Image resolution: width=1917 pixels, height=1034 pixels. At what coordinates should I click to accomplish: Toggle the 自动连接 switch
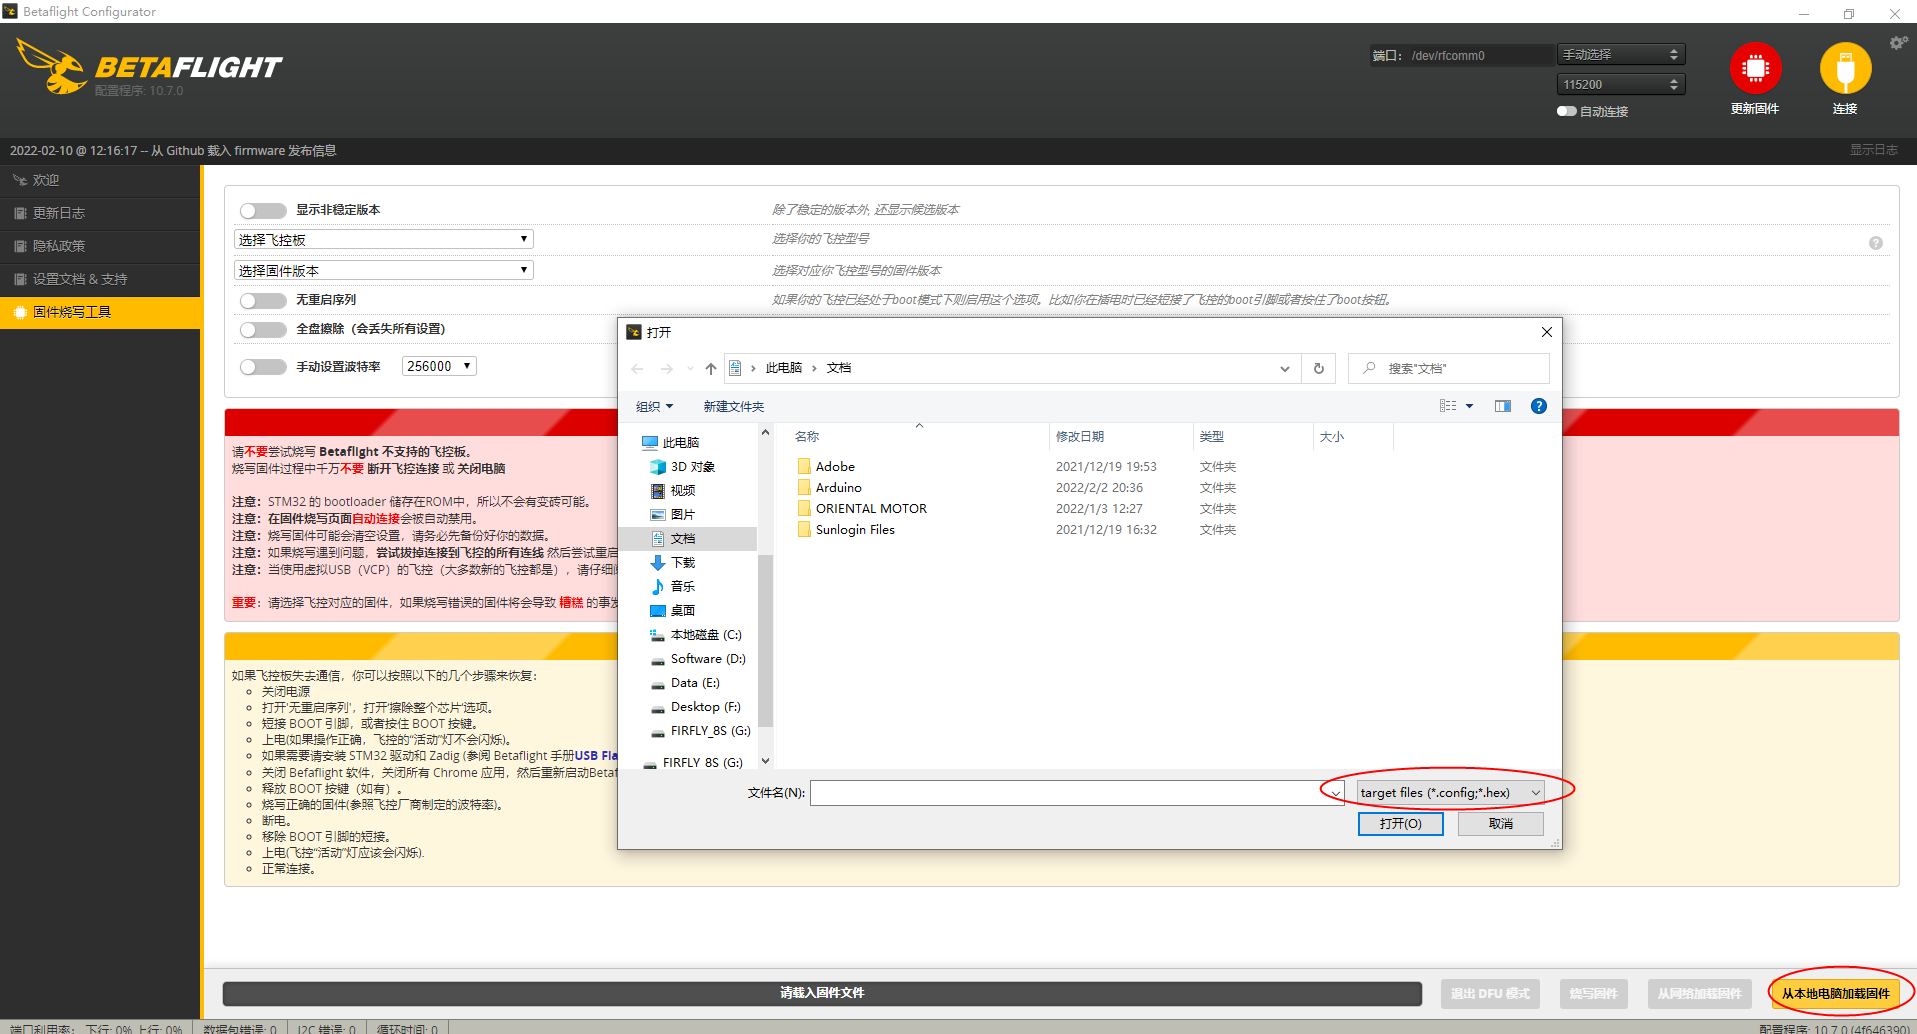coord(1566,111)
